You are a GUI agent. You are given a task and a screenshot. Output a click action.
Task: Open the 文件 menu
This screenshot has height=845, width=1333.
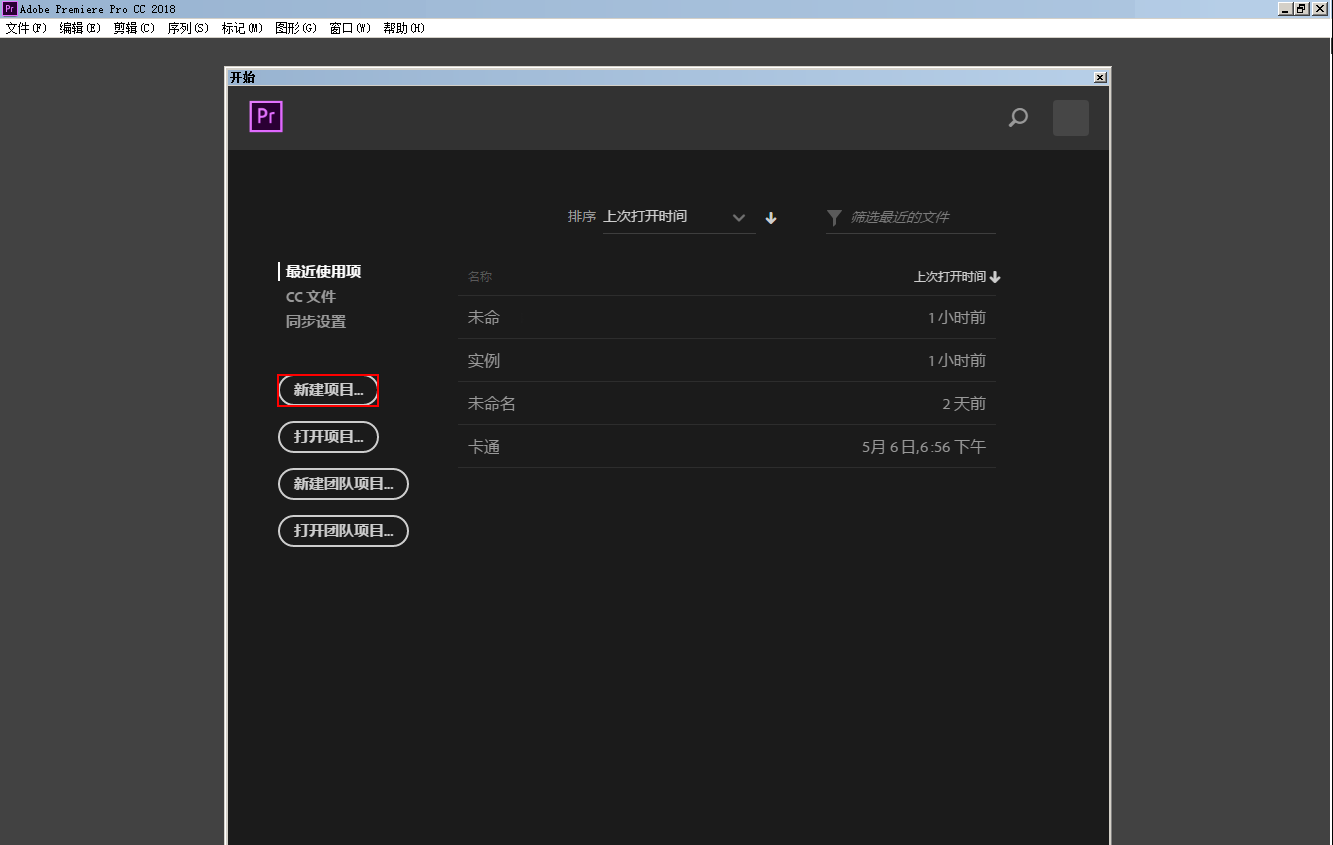click(26, 28)
